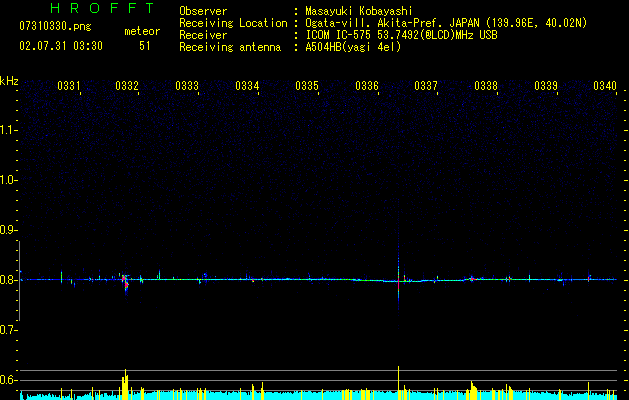
Task: Select the Ogata-vill. Akita-Pref. JAPAN location text
Action: 446,23
